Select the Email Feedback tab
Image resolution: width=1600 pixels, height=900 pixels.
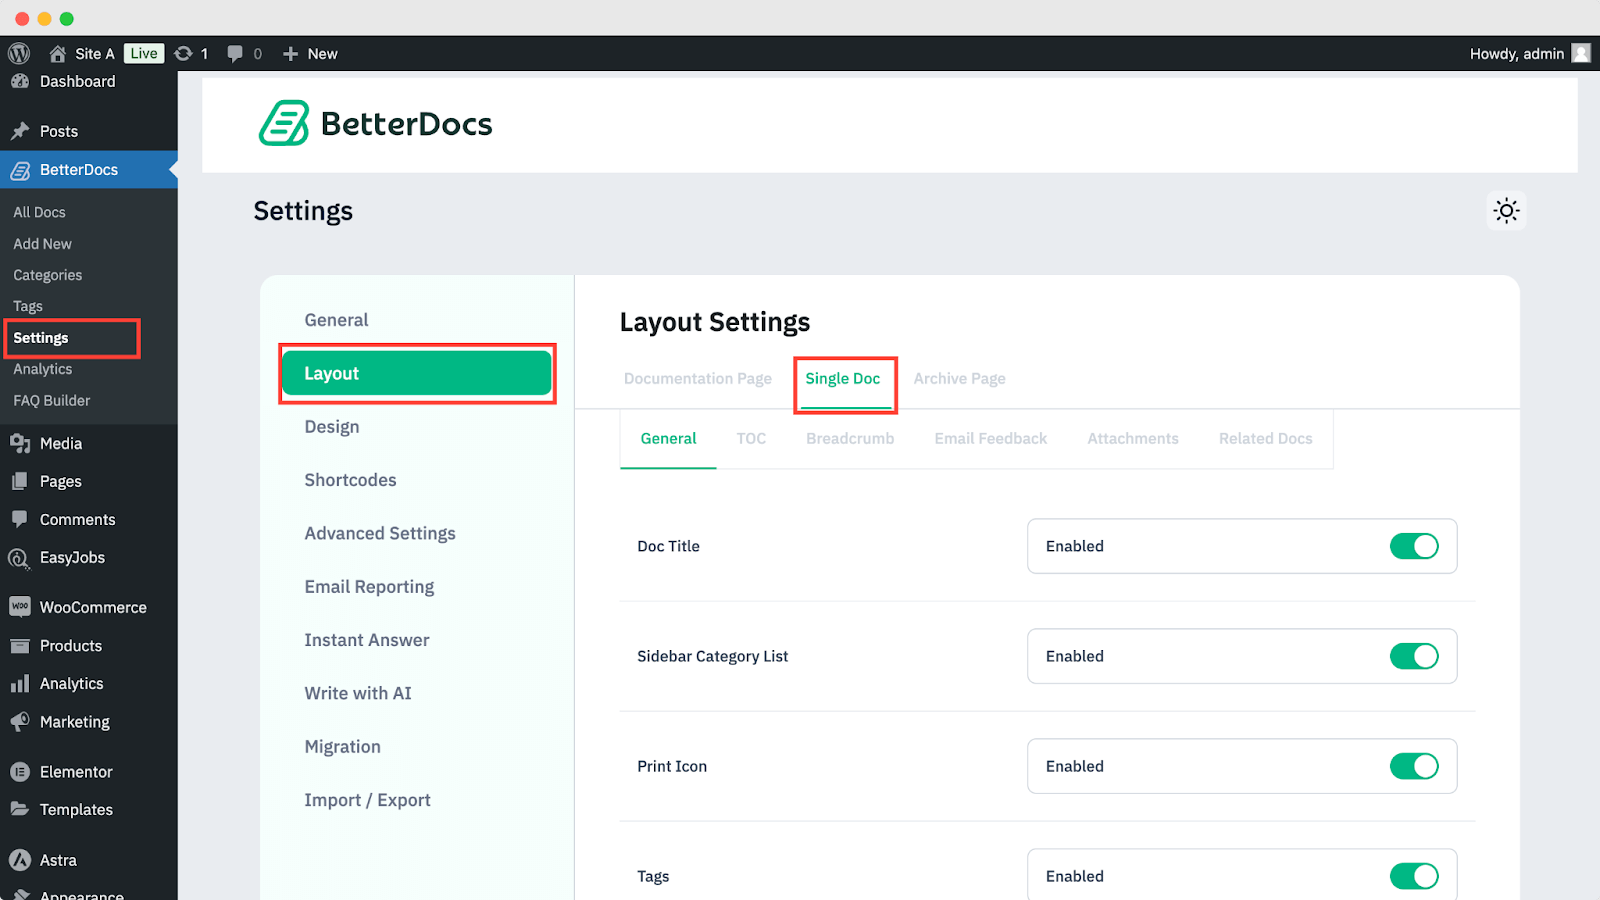pos(989,438)
